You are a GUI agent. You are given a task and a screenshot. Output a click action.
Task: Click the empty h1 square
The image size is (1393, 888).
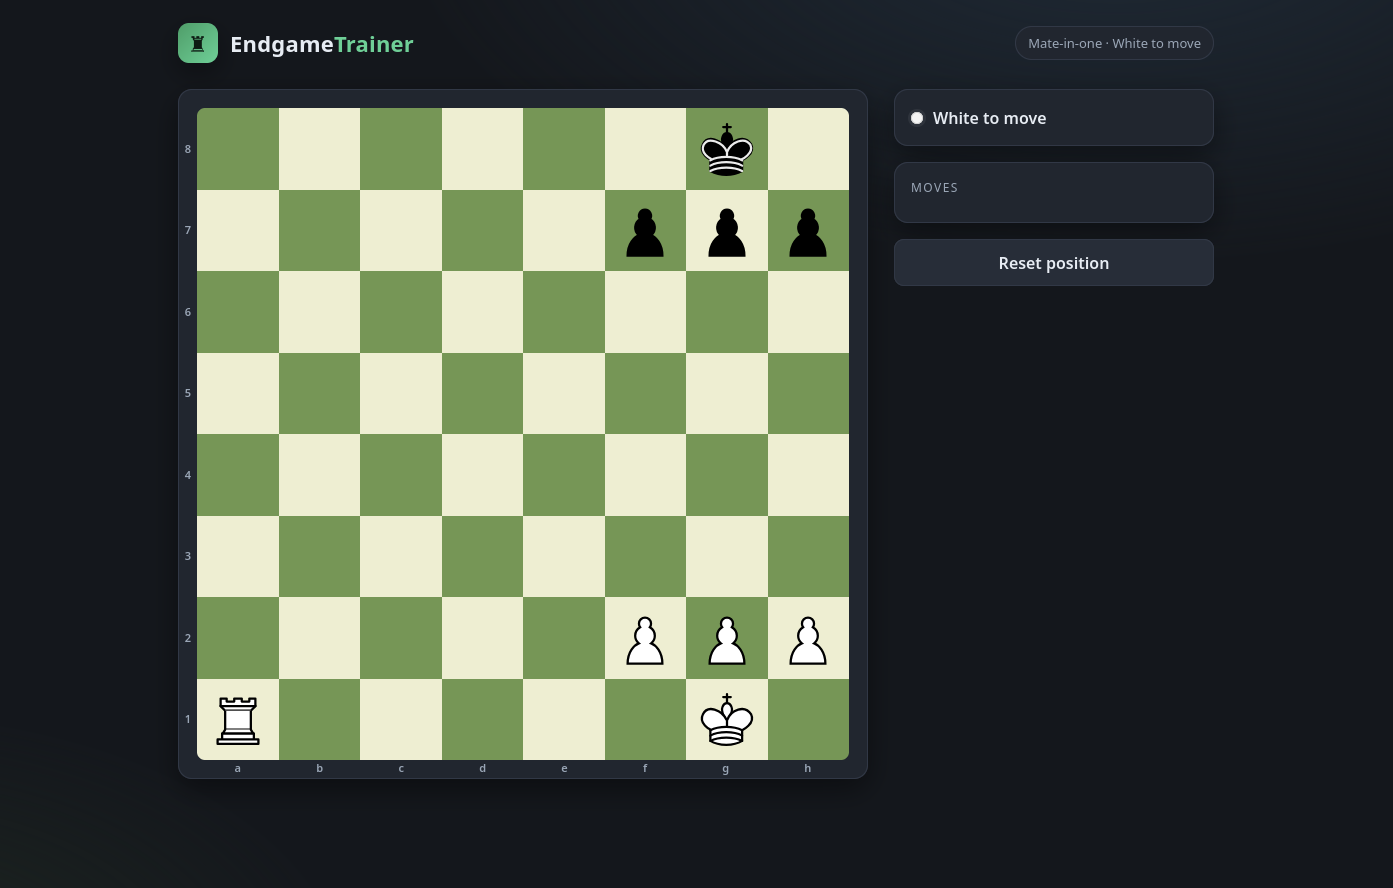click(808, 720)
